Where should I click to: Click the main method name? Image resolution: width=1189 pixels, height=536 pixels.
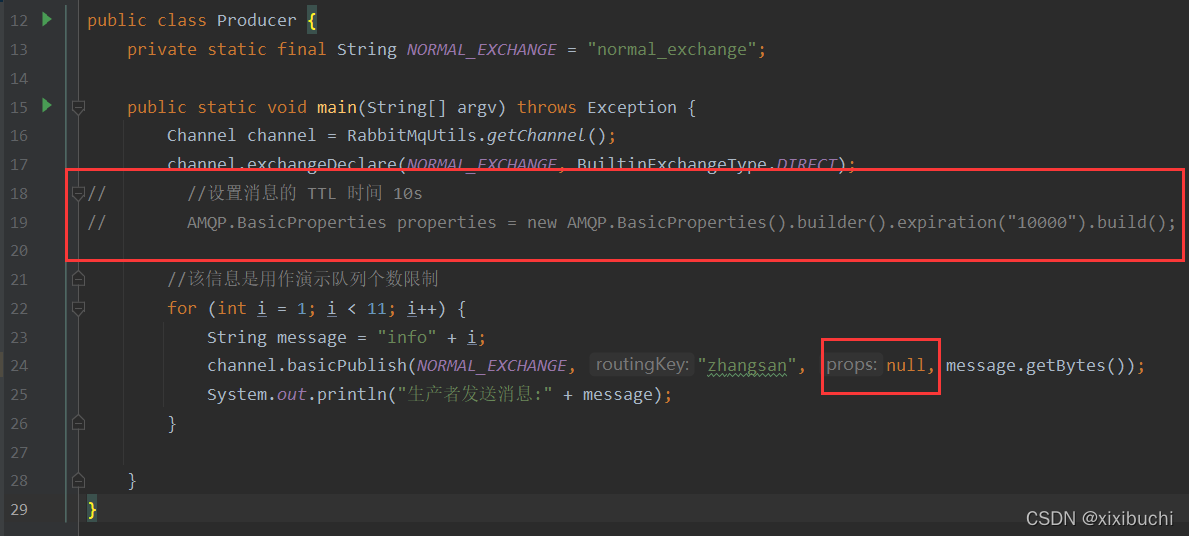[337, 108]
